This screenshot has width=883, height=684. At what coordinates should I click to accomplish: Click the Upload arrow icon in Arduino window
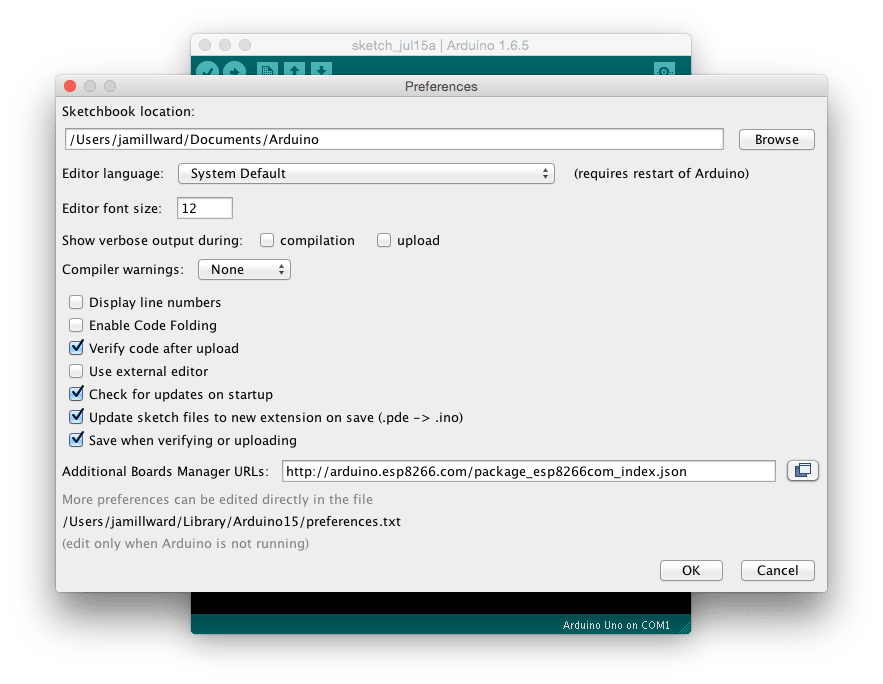[234, 69]
